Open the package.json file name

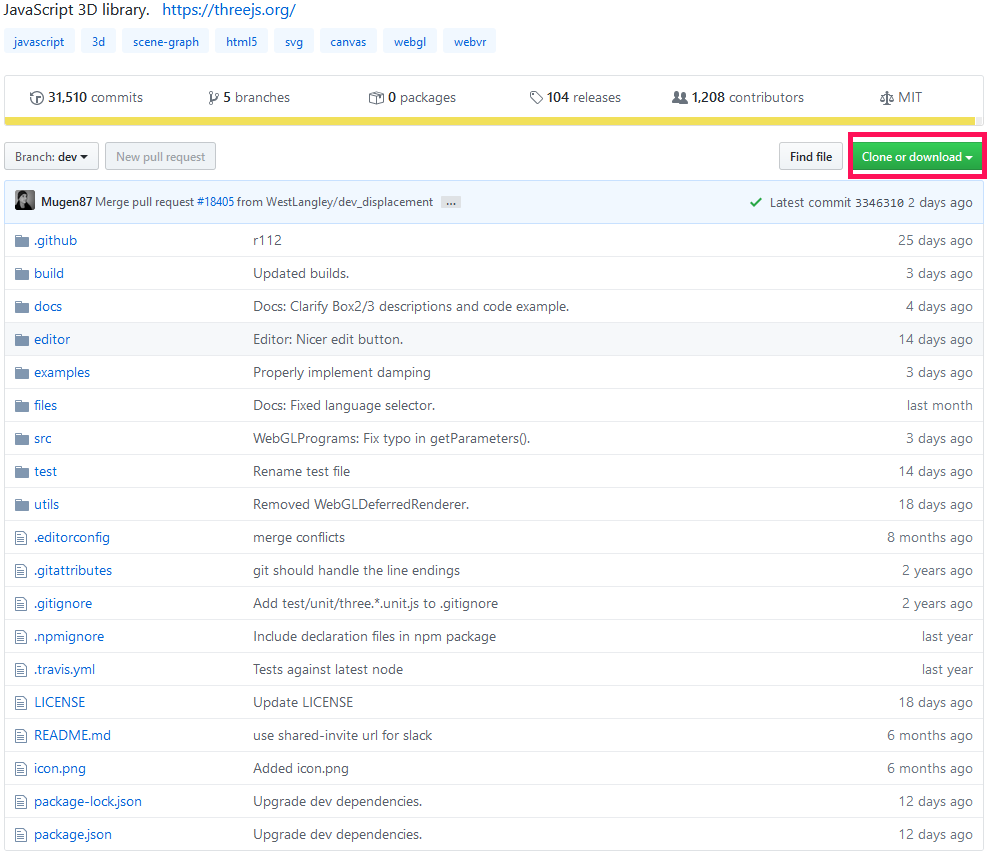(x=72, y=834)
